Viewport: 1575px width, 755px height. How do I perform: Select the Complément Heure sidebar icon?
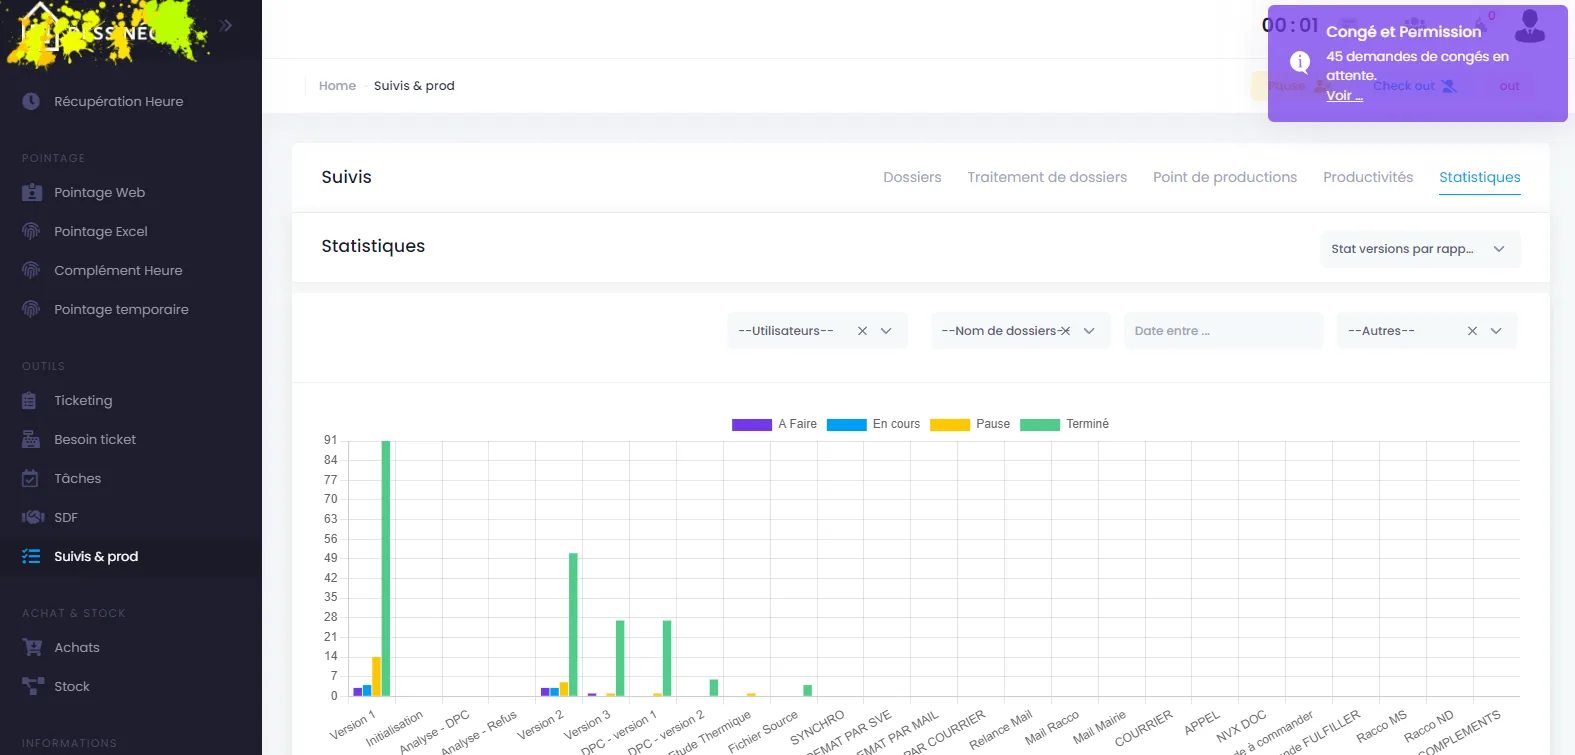pos(31,270)
